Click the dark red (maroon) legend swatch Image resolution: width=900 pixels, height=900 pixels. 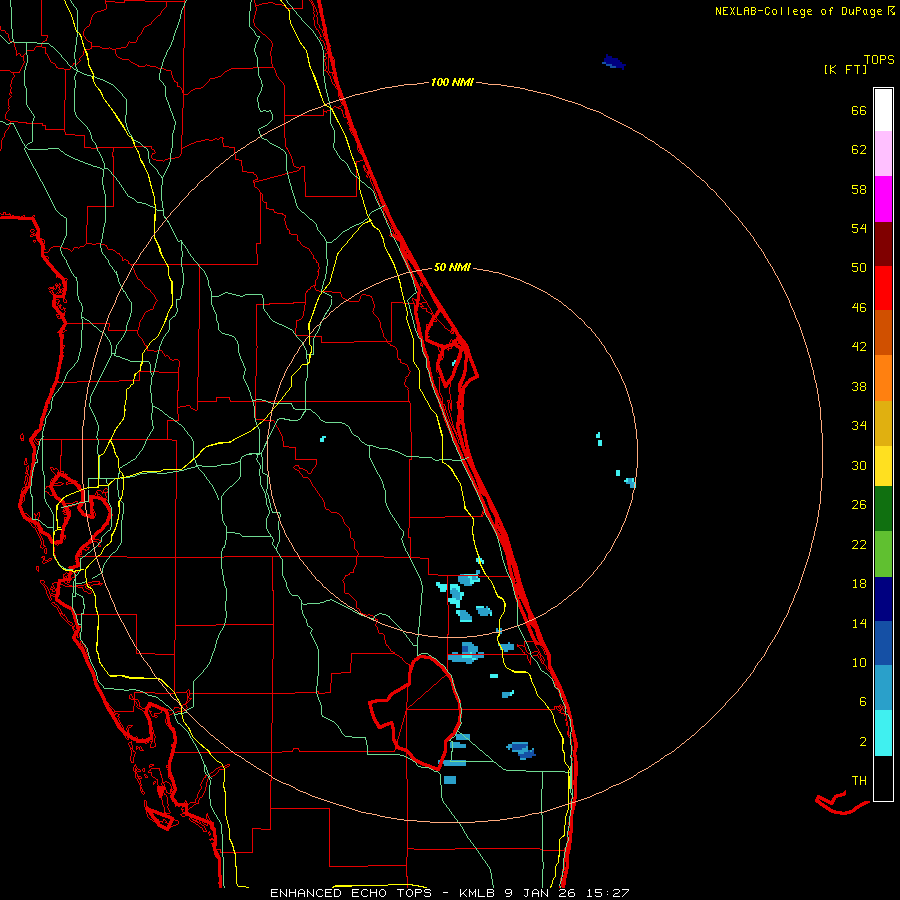coord(883,244)
